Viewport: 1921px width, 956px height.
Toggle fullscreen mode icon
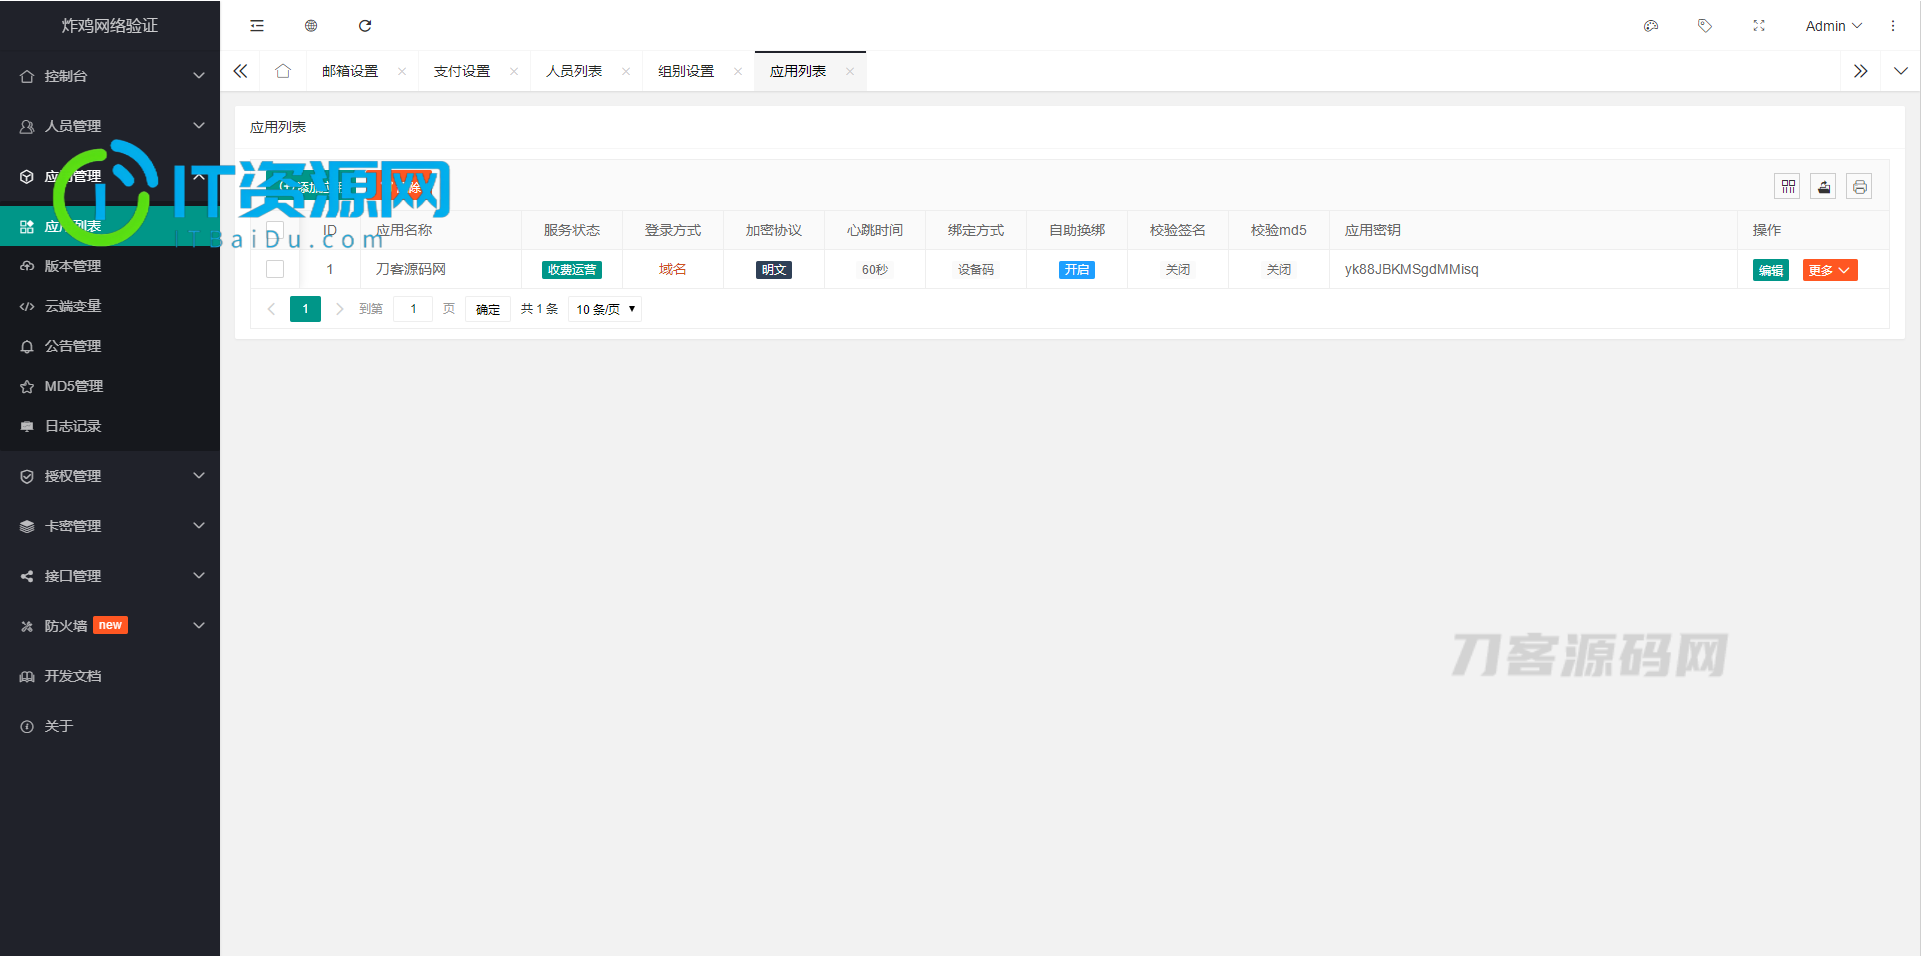(x=1759, y=26)
